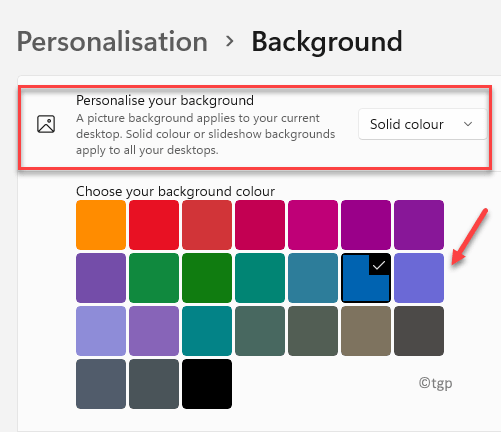
Task: Go back to Personalisation breadcrumb
Action: point(112,42)
